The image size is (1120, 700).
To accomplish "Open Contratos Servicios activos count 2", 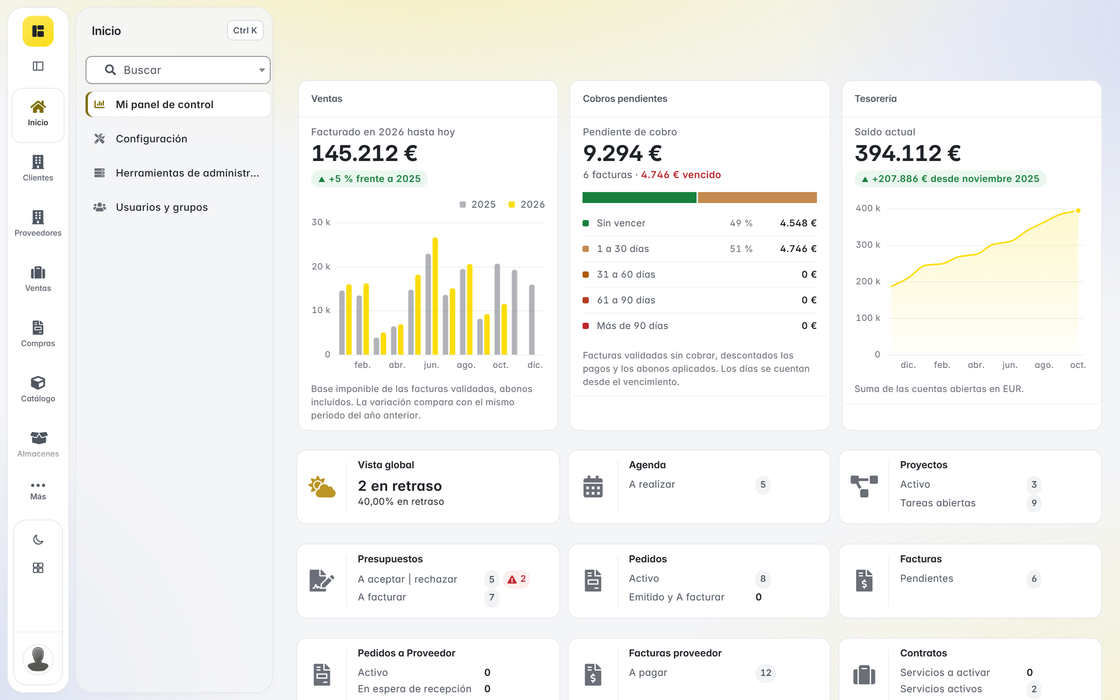I will [1034, 689].
